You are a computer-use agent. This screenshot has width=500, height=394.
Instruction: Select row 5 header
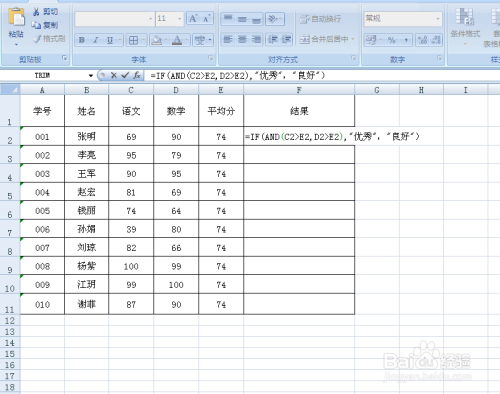pos(10,192)
